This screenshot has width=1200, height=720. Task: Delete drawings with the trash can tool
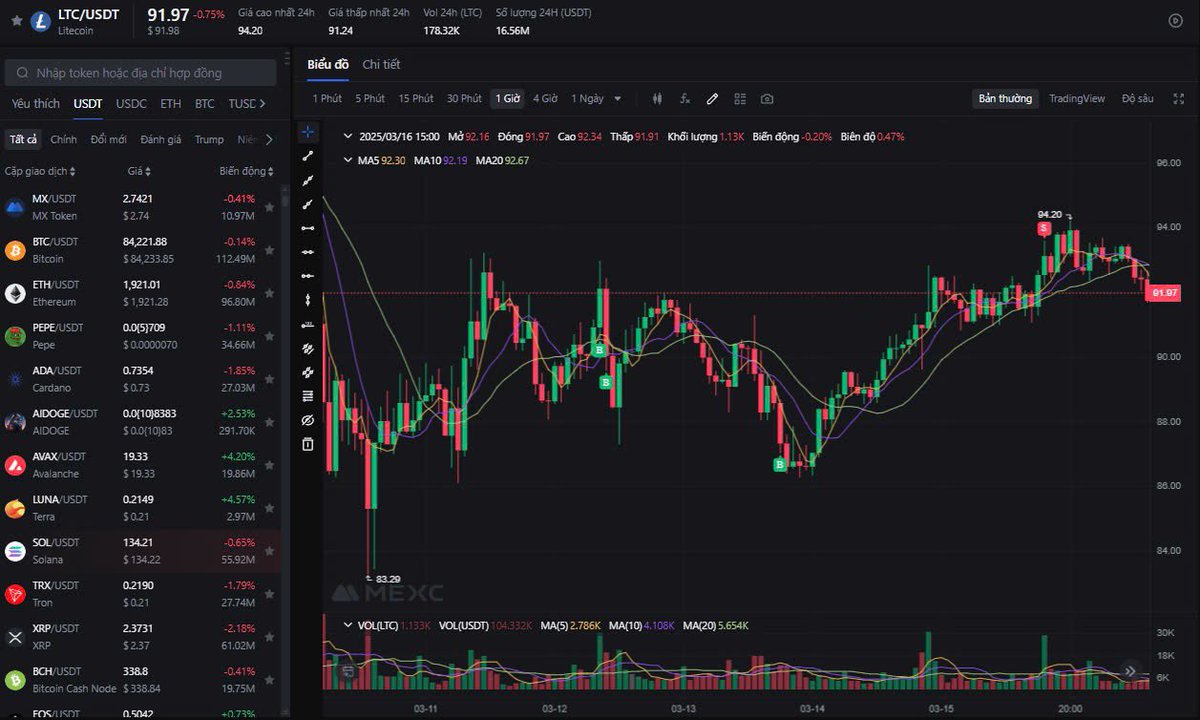(x=308, y=444)
